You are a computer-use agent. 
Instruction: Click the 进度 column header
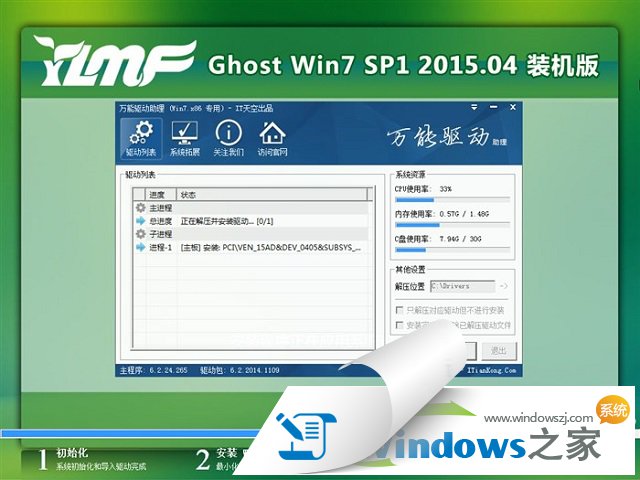pyautogui.click(x=161, y=195)
